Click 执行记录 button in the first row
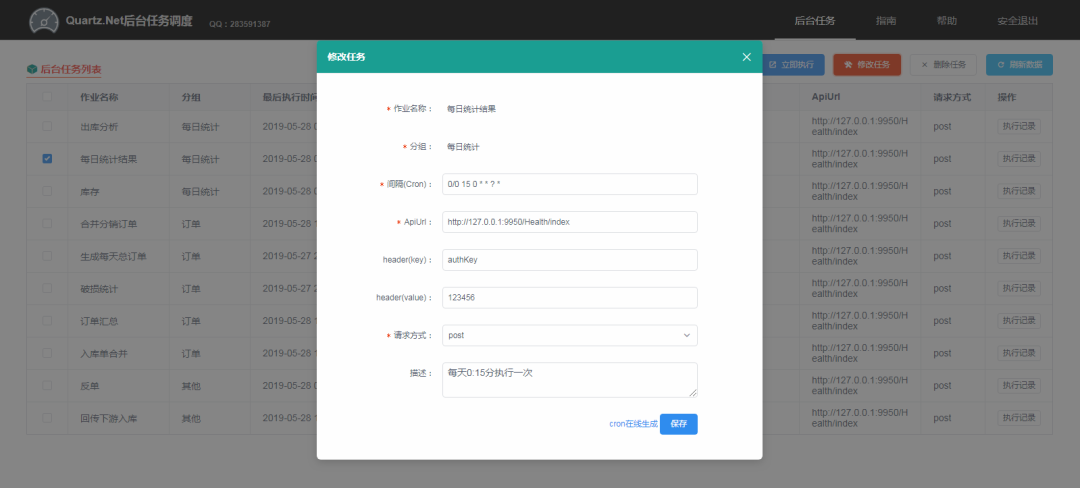This screenshot has height=488, width=1080. (1018, 127)
